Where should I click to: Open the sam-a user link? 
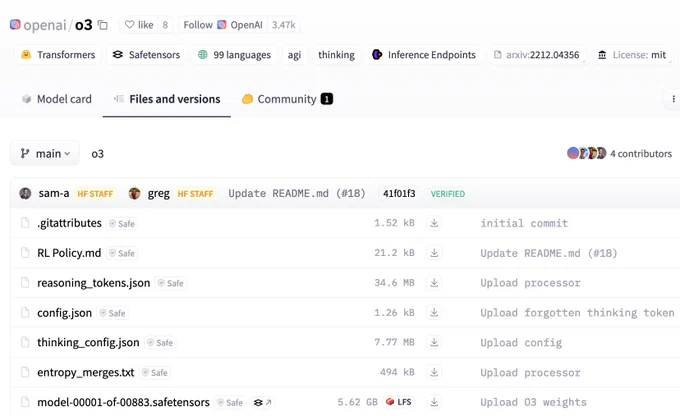(x=54, y=193)
